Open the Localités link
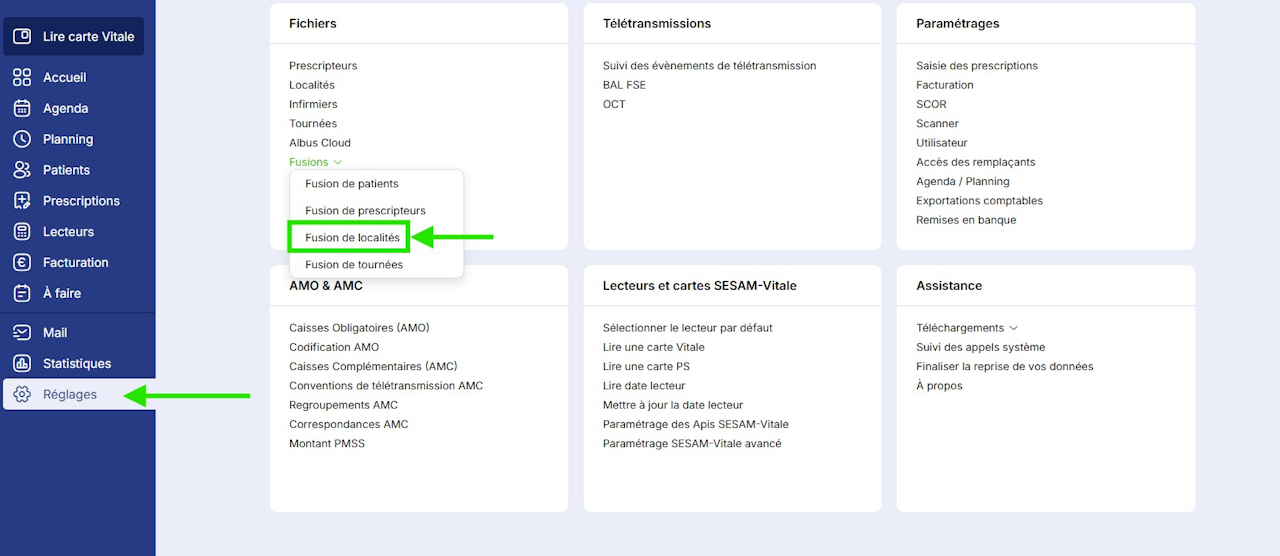The width and height of the screenshot is (1280, 556). 312,85
